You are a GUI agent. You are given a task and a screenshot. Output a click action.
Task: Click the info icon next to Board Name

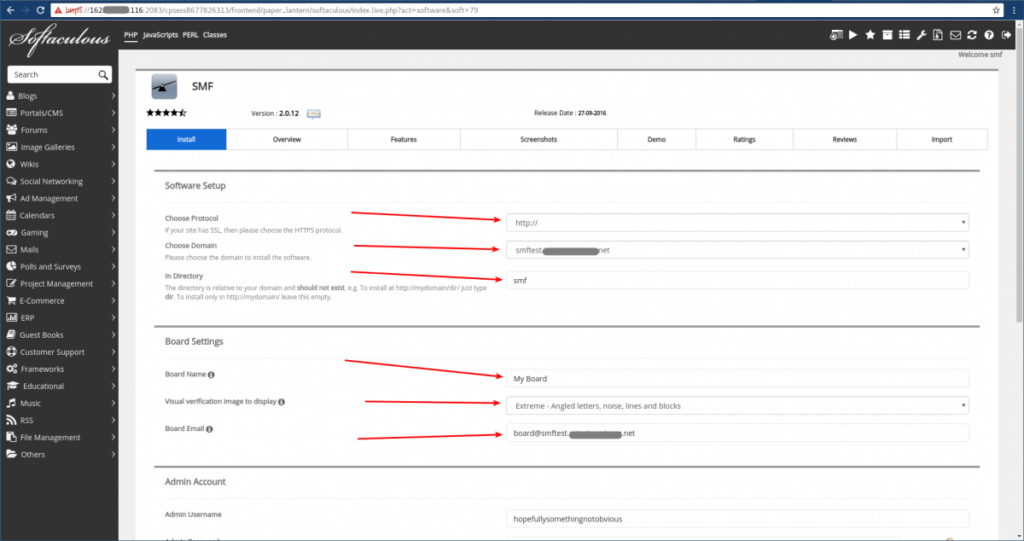(x=211, y=375)
